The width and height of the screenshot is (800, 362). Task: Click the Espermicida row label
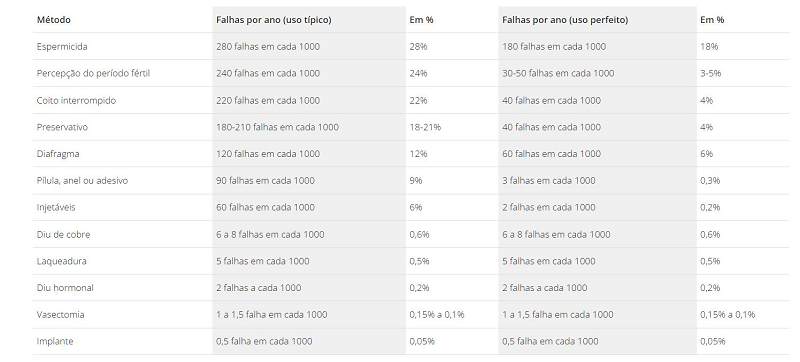62,46
